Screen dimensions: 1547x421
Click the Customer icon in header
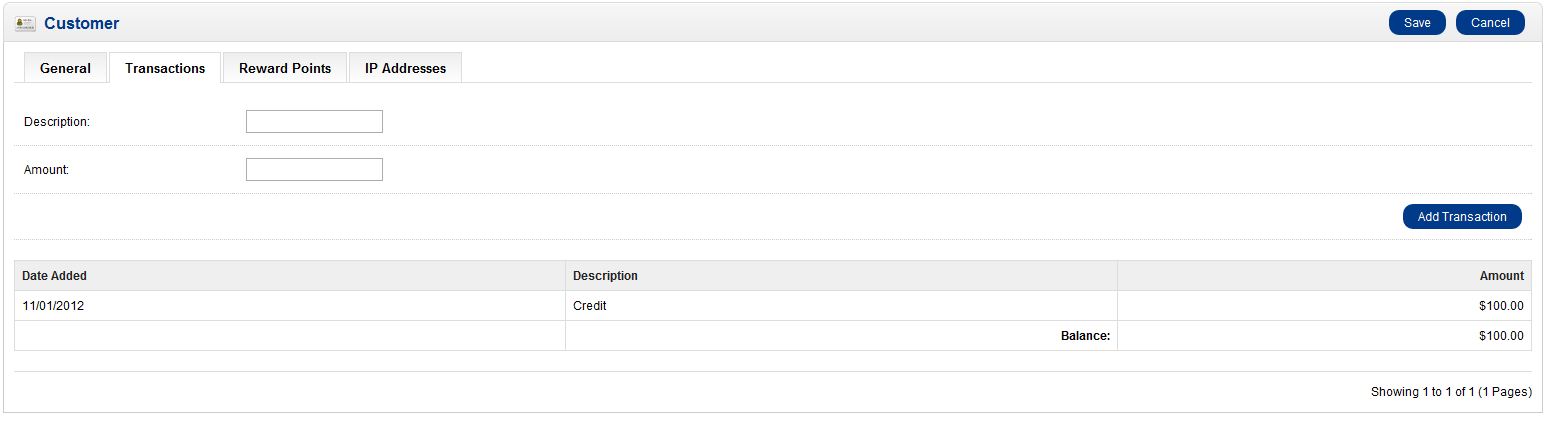tap(26, 23)
